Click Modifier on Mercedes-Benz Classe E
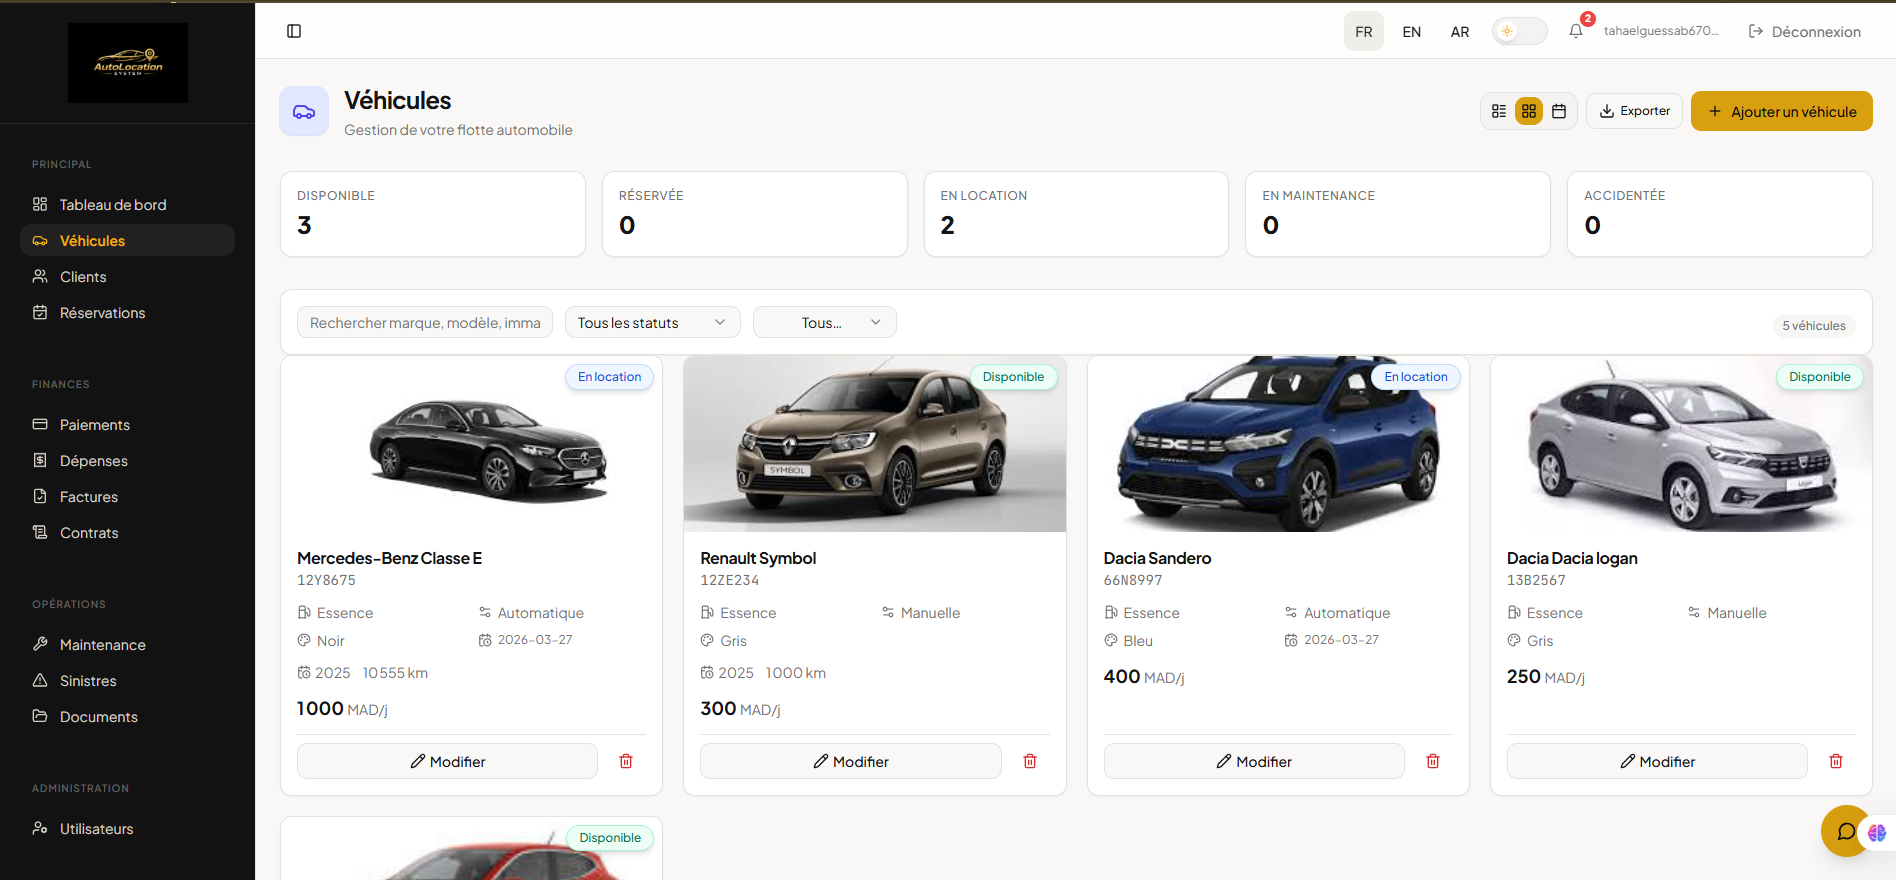Image resolution: width=1896 pixels, height=880 pixels. point(447,761)
